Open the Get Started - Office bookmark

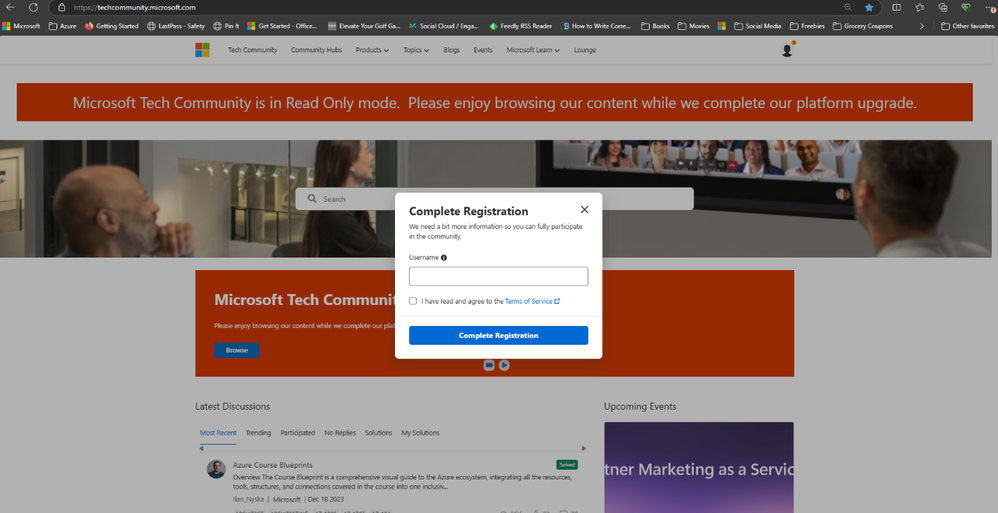coord(282,26)
